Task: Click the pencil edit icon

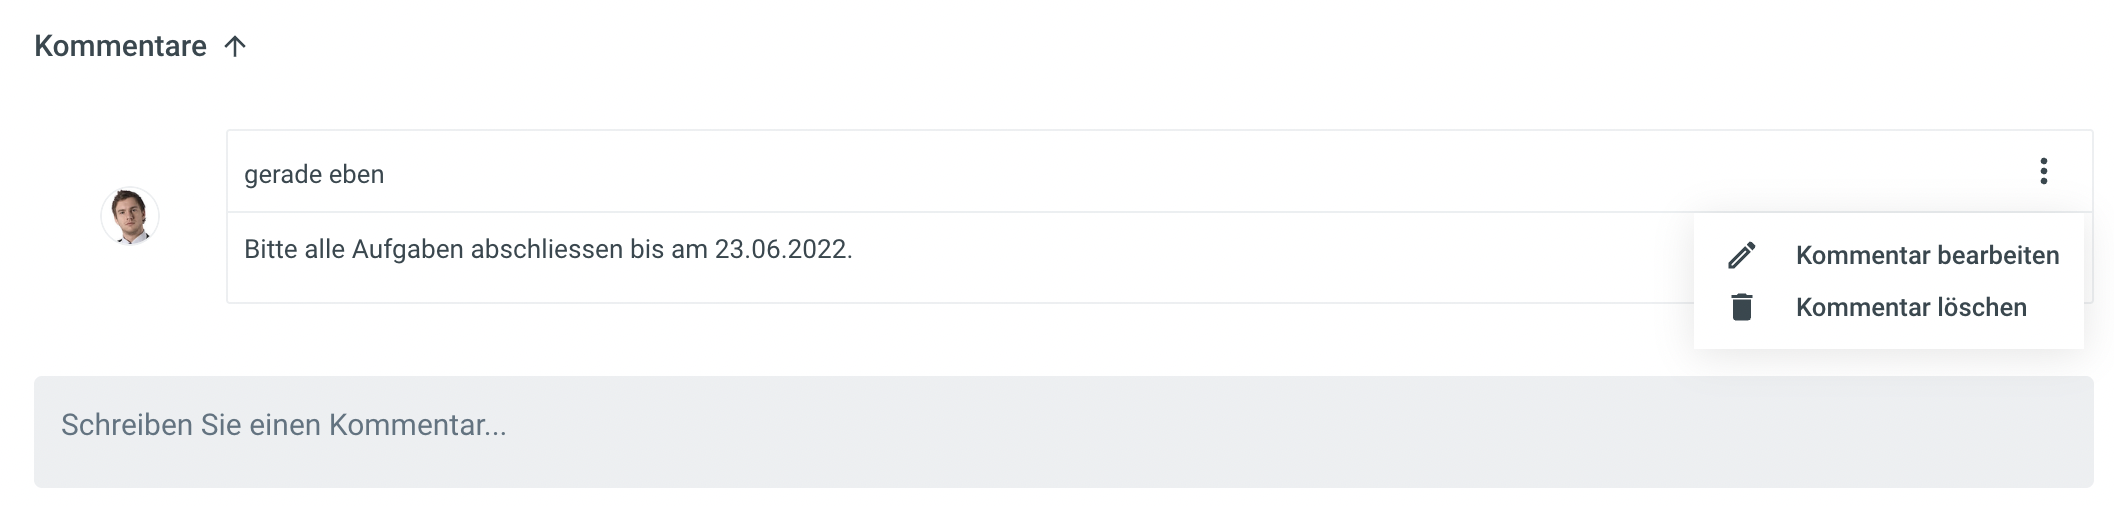Action: click(x=1741, y=256)
